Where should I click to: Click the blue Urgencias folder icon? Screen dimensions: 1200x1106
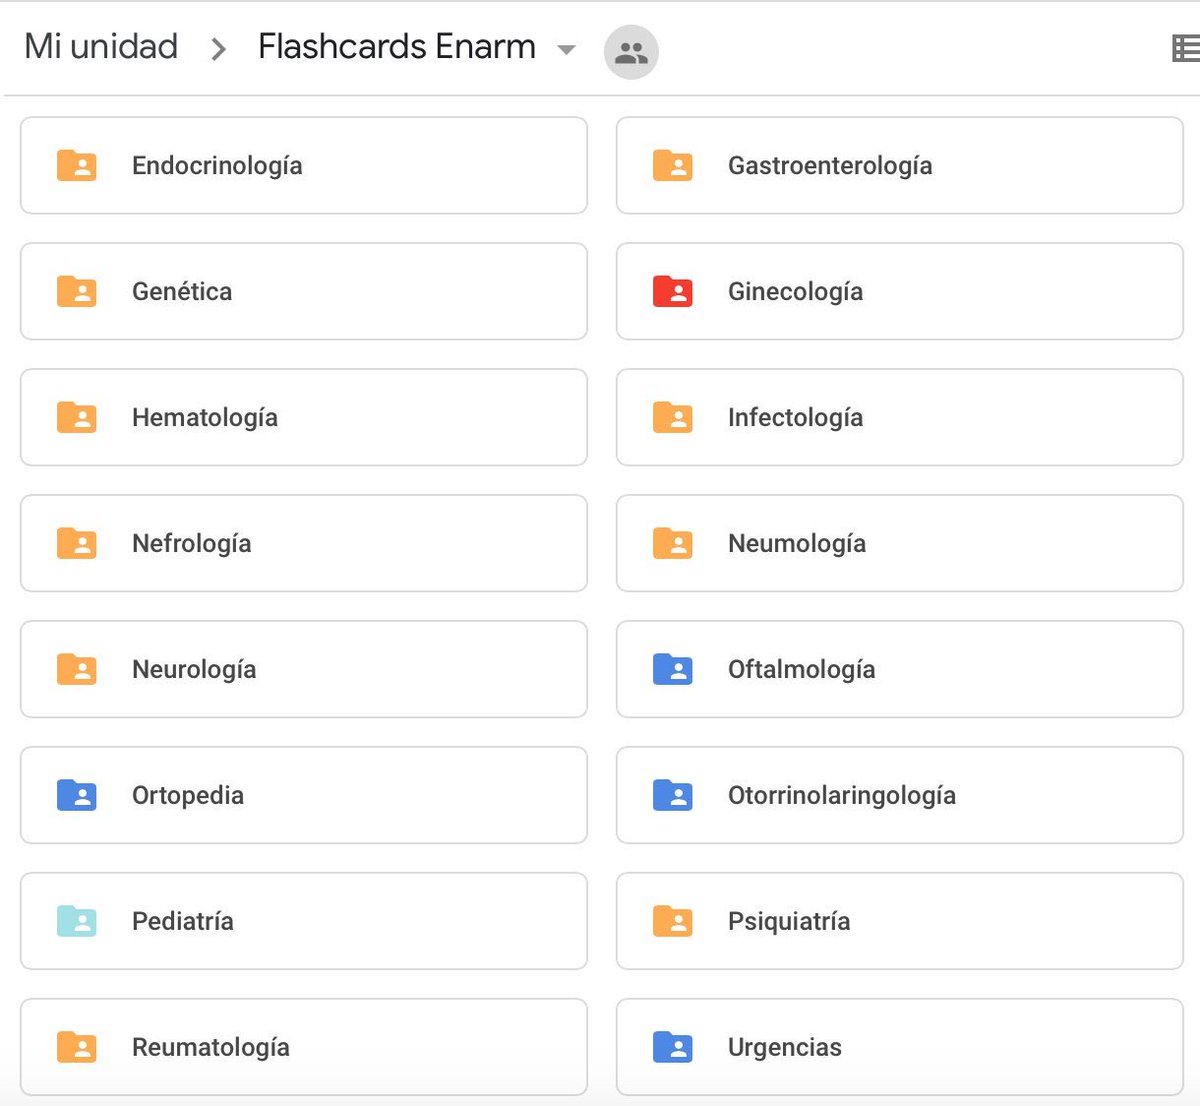click(673, 1047)
